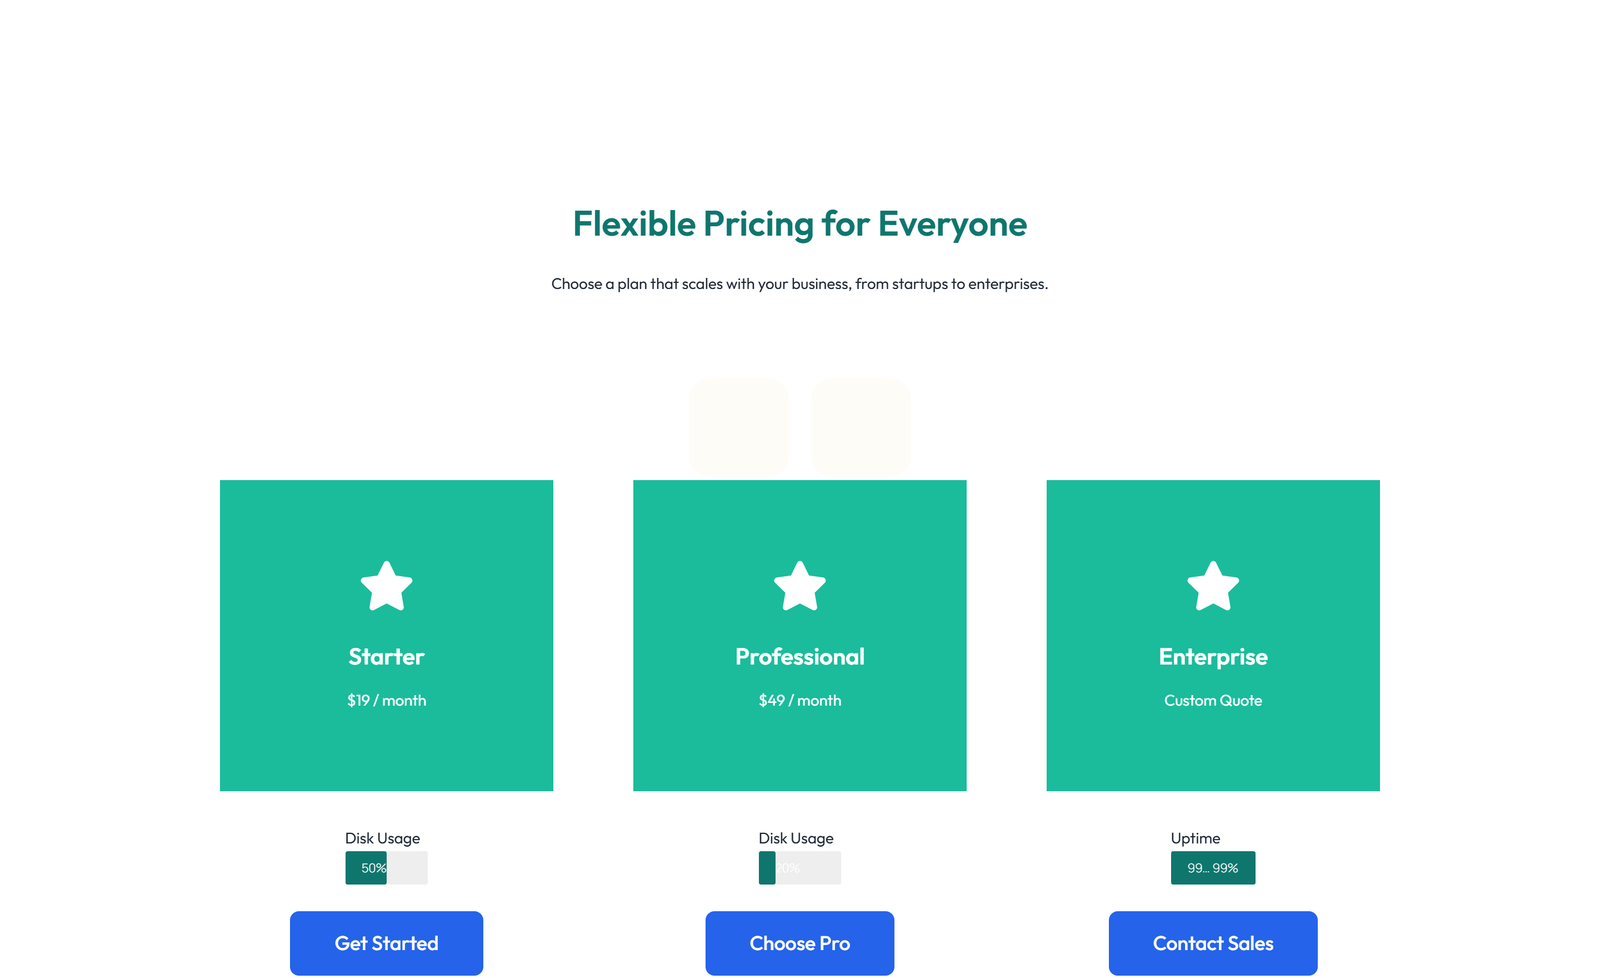Click the Disk Usage label under Starter
Image resolution: width=1600 pixels, height=978 pixels.
[x=383, y=838]
